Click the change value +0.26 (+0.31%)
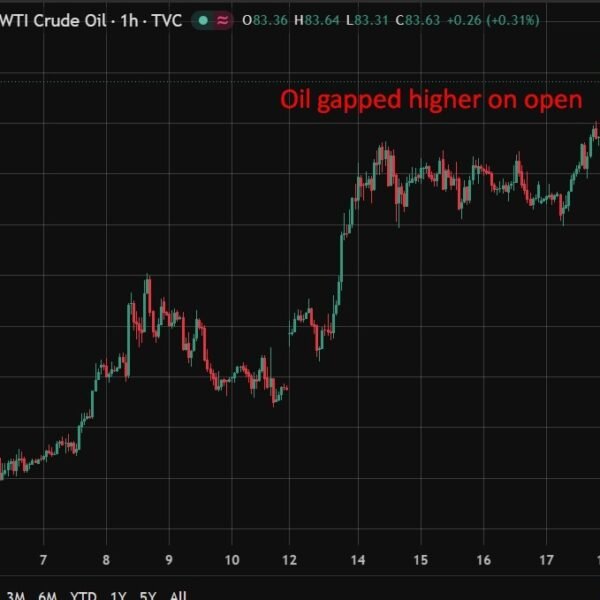The width and height of the screenshot is (600, 600). click(x=493, y=21)
